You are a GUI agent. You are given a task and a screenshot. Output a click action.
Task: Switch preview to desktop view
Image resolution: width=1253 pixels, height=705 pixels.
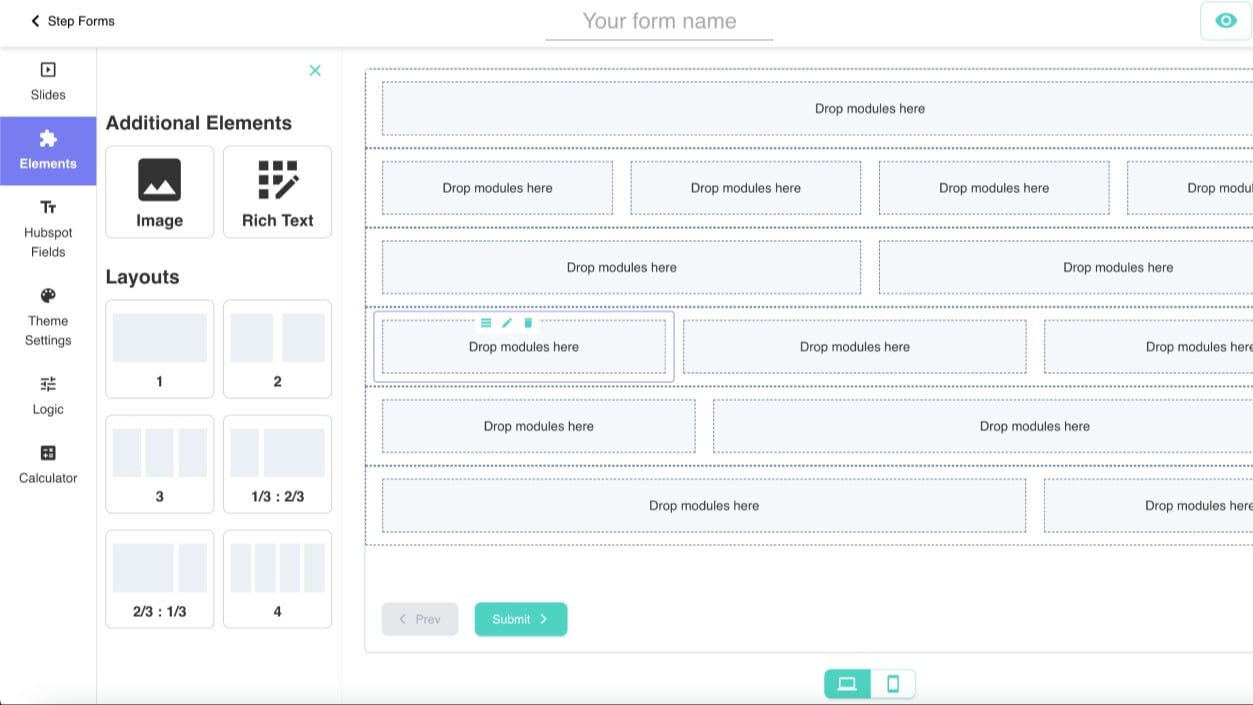(847, 683)
